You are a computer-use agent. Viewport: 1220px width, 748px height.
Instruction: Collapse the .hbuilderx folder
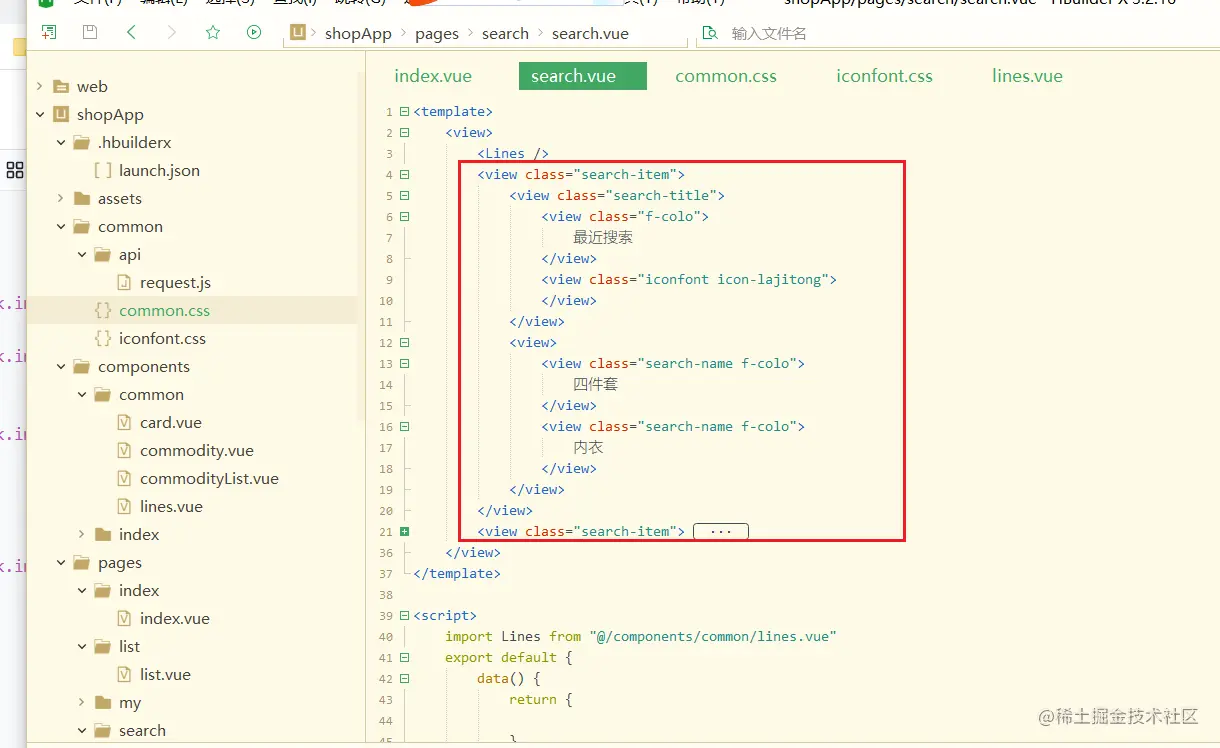pyautogui.click(x=61, y=142)
